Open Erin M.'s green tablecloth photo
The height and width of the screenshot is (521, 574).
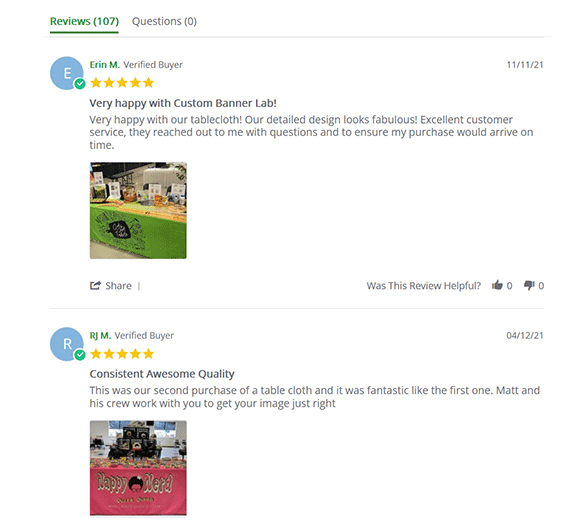(x=138, y=211)
